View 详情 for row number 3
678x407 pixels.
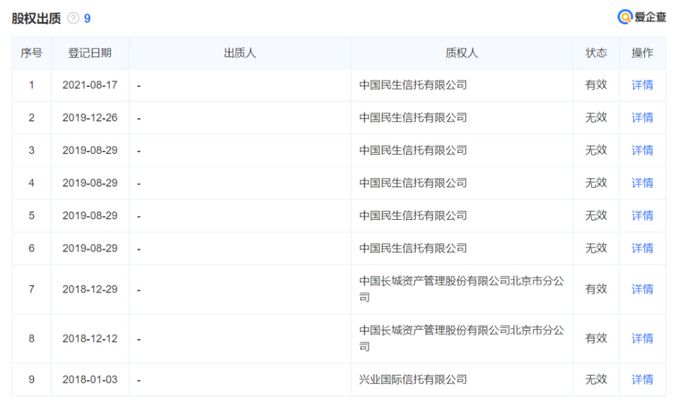[642, 150]
